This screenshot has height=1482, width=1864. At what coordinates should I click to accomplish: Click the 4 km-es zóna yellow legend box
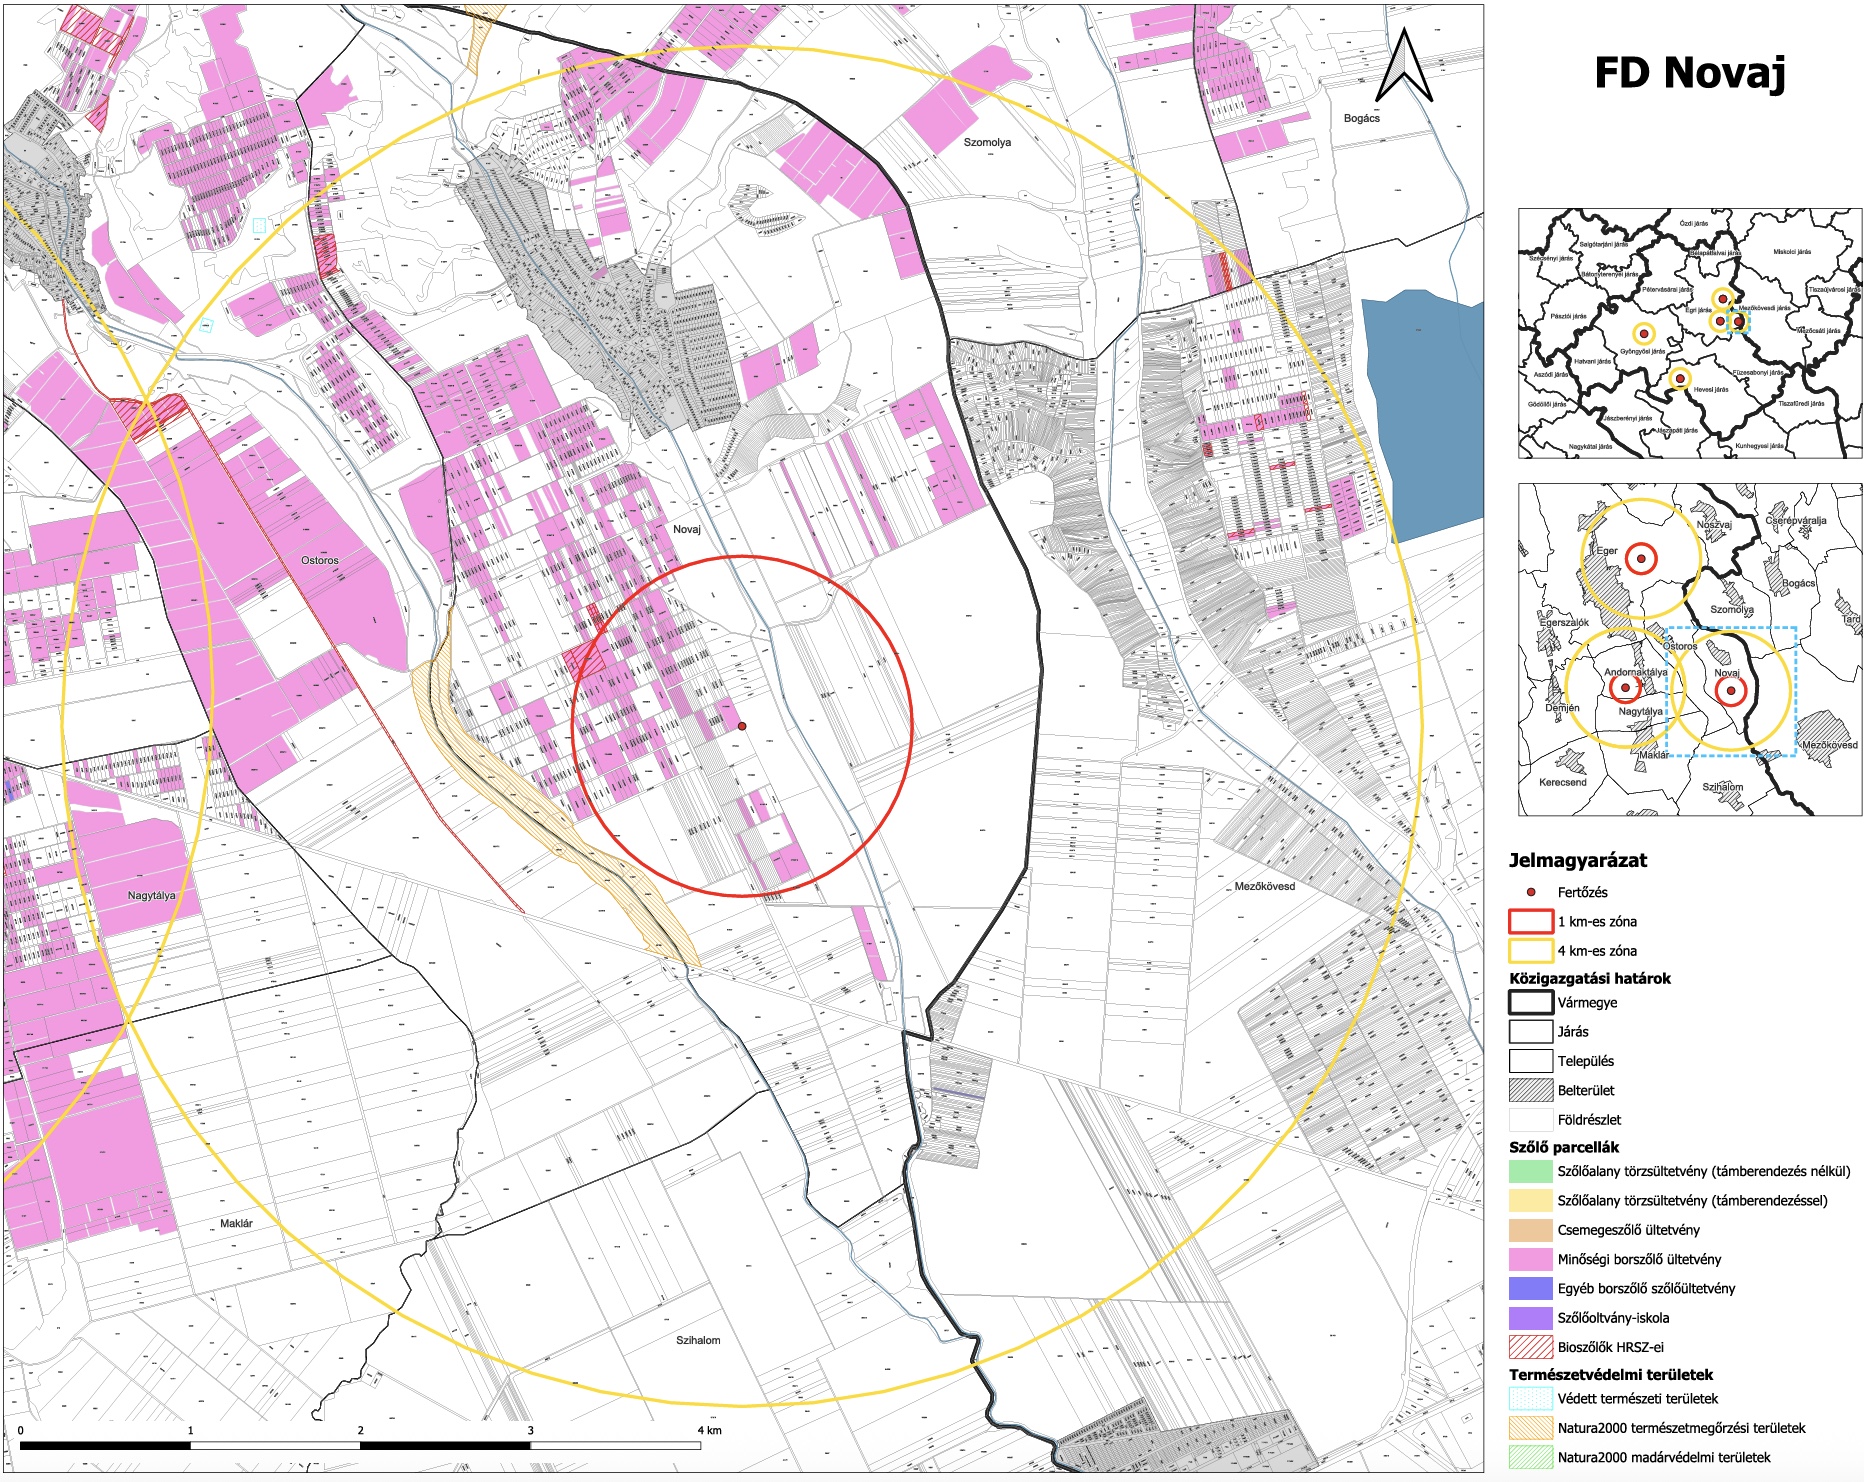pyautogui.click(x=1530, y=951)
